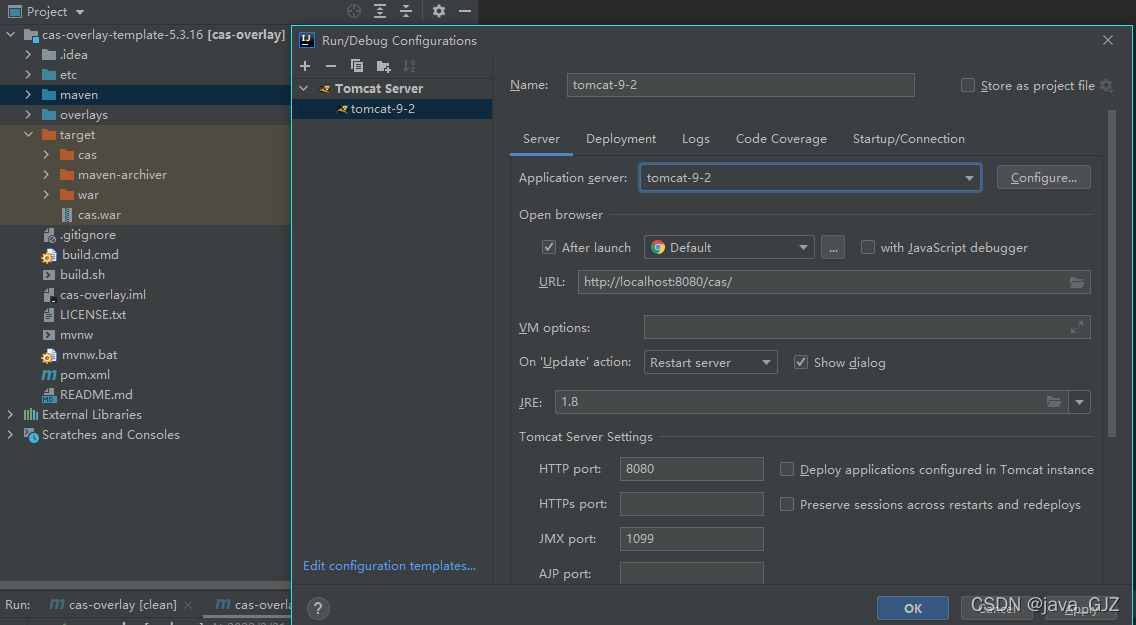Enable with JavaScript debugger checkbox
The width and height of the screenshot is (1136, 625).
point(867,247)
